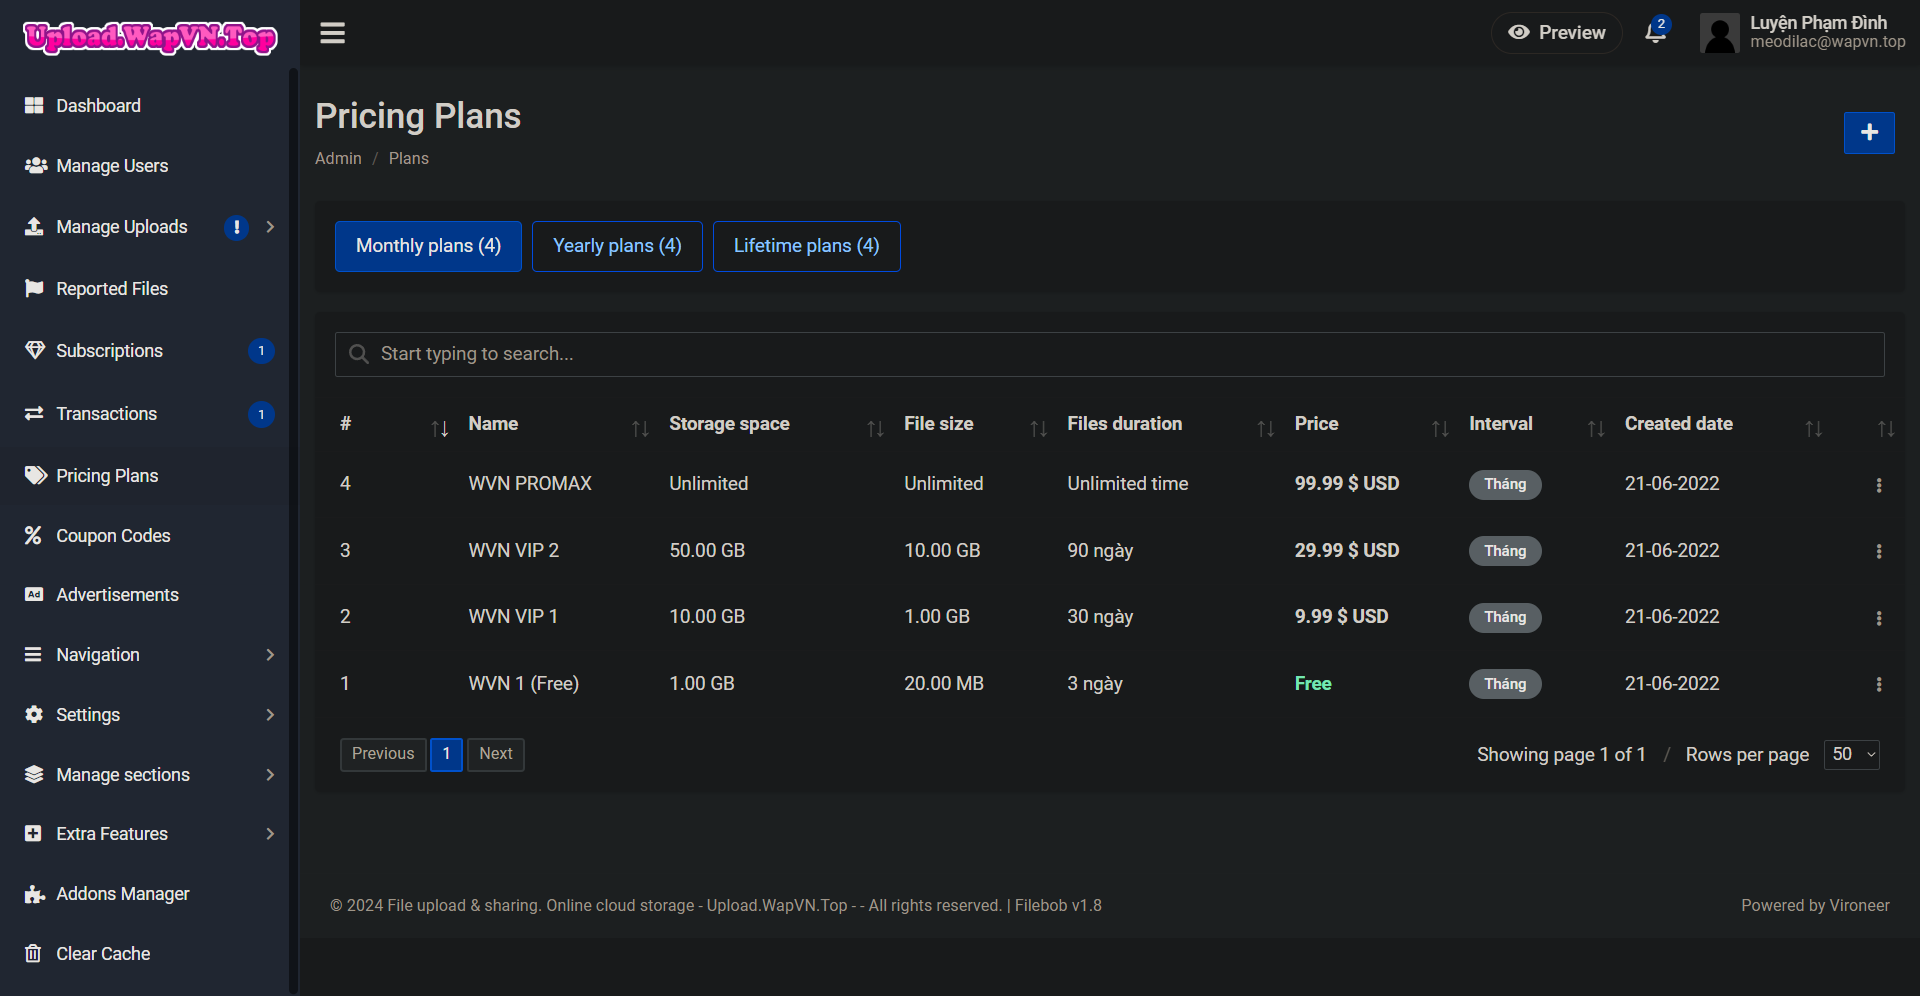1920x996 pixels.
Task: Click the eye icon in Preview
Action: 1518,32
